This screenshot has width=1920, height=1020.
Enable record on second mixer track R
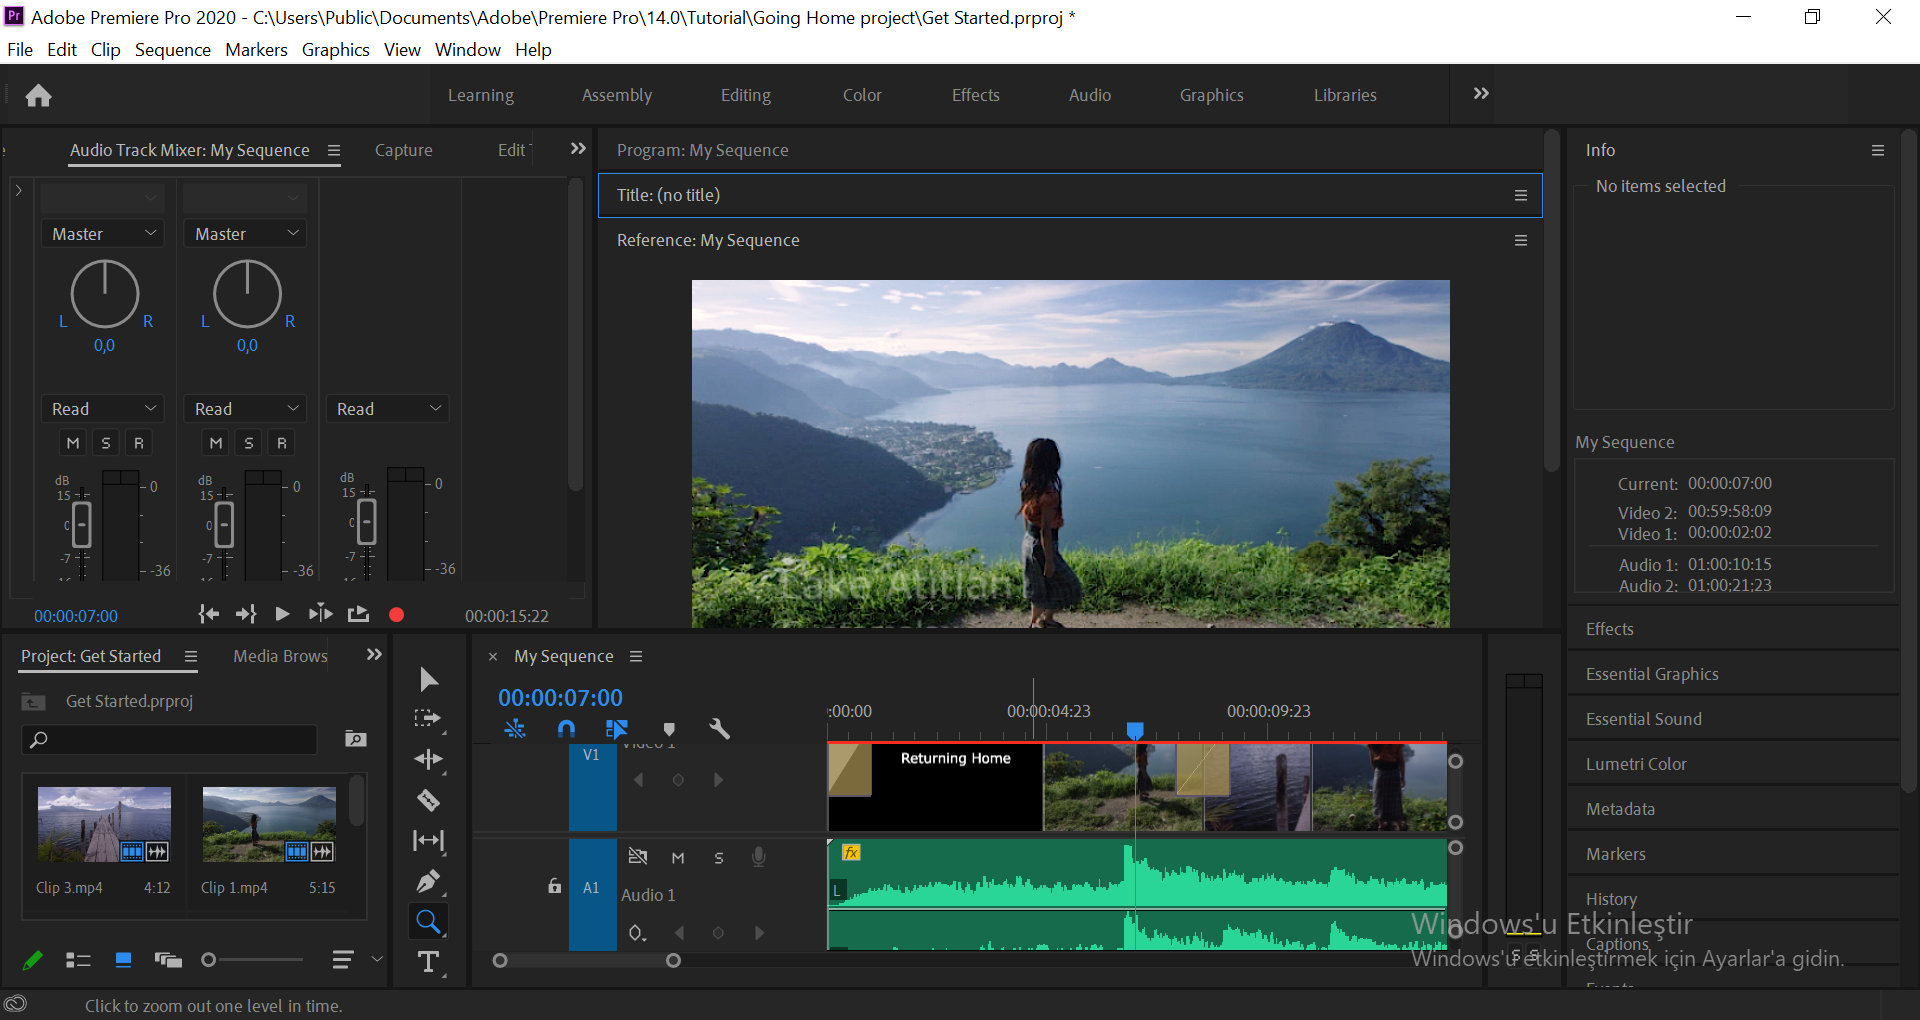coord(282,443)
